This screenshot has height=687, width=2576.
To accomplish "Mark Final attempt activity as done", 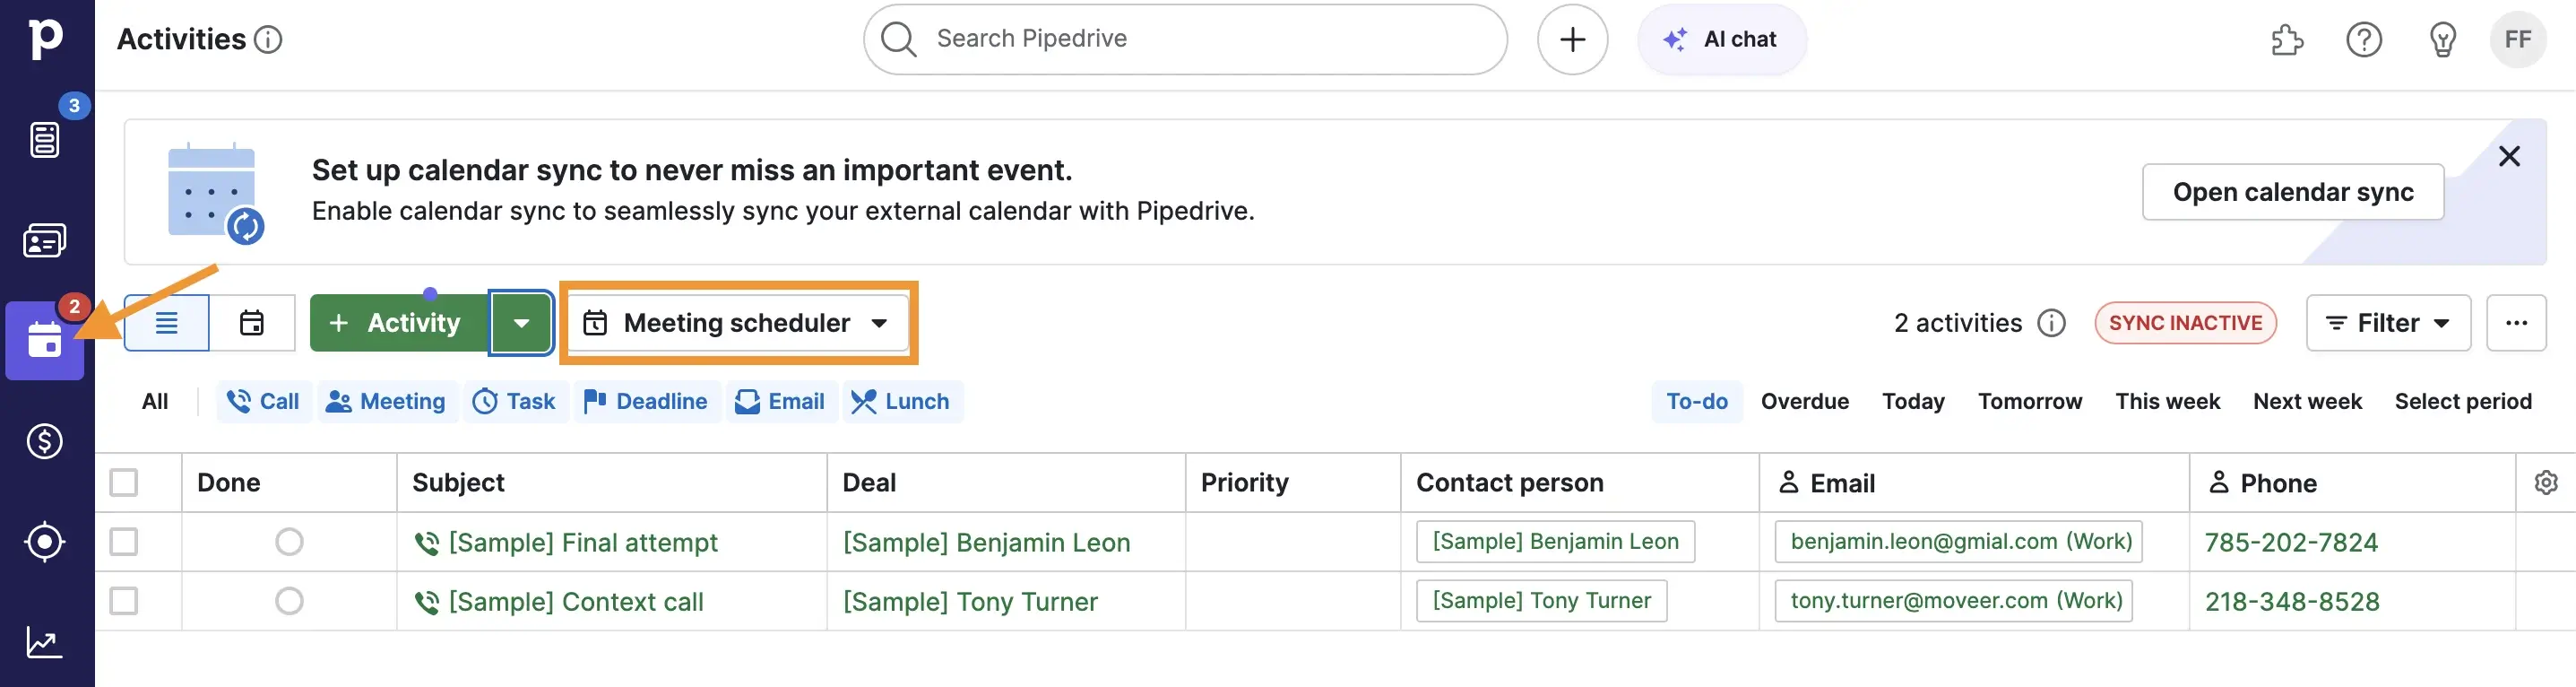I will click(x=289, y=542).
